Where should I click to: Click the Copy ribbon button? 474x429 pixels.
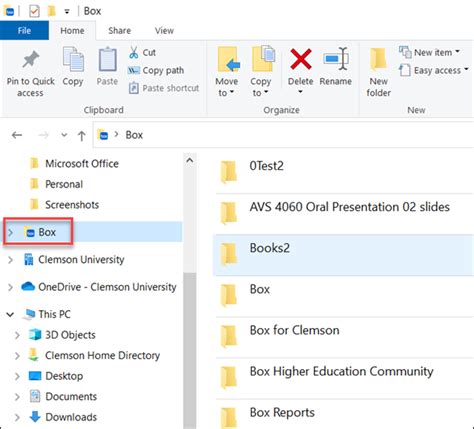pyautogui.click(x=73, y=66)
